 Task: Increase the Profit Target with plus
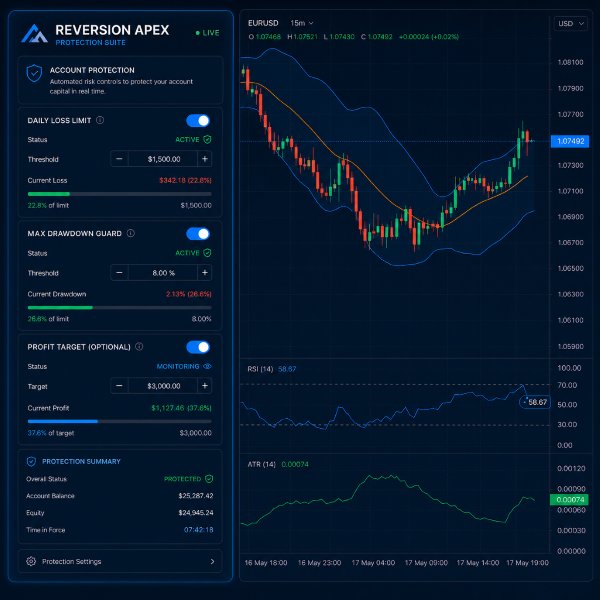point(205,386)
